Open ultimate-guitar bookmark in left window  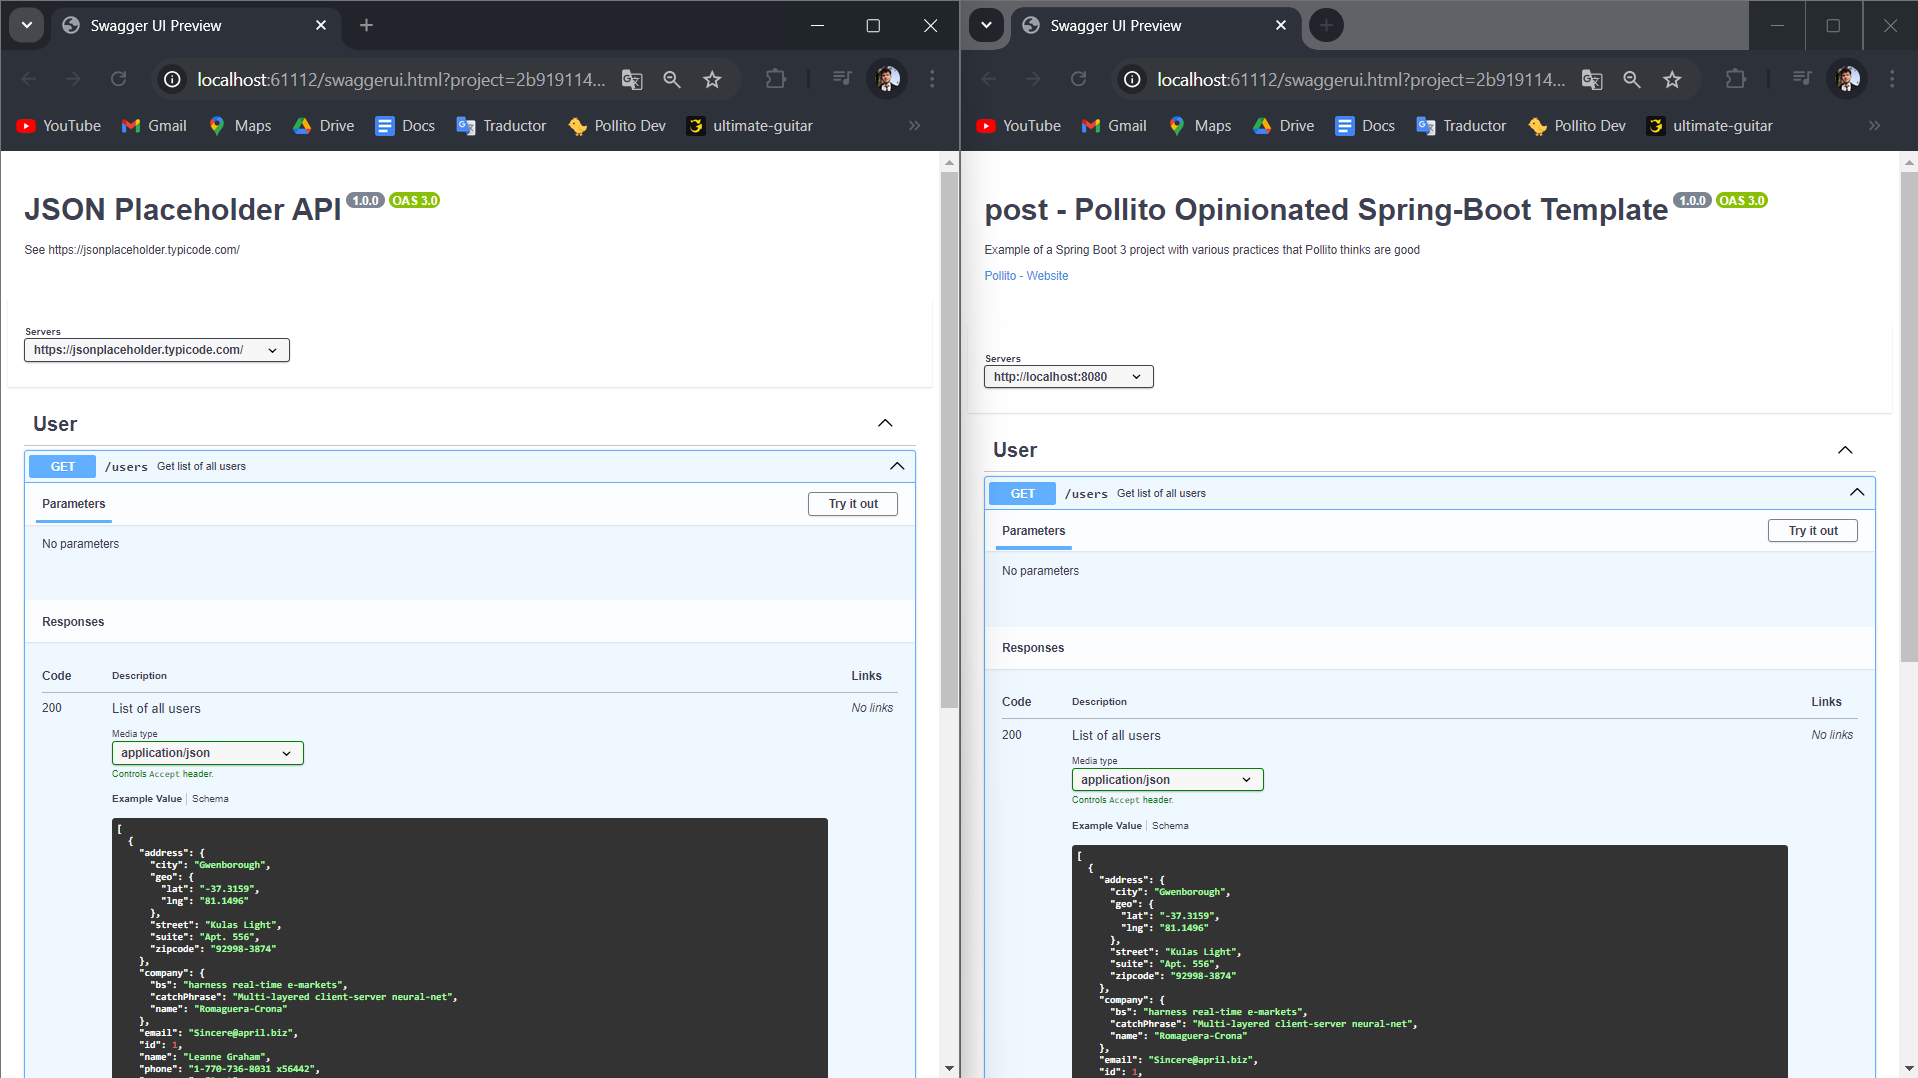coord(749,126)
